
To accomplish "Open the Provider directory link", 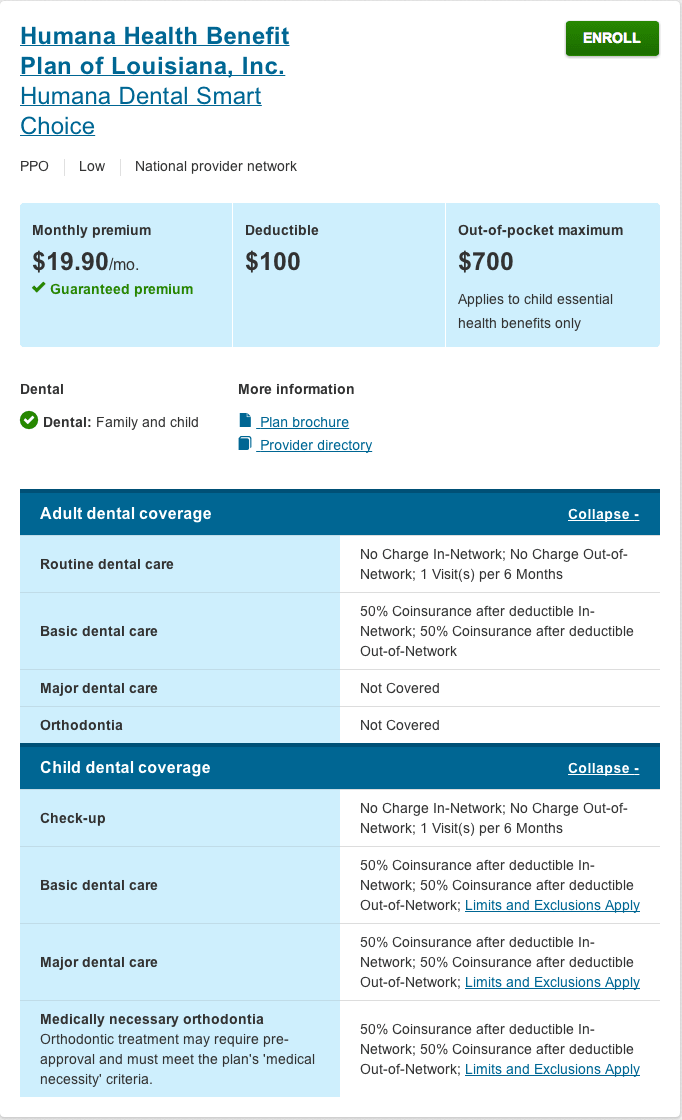I will pyautogui.click(x=312, y=444).
